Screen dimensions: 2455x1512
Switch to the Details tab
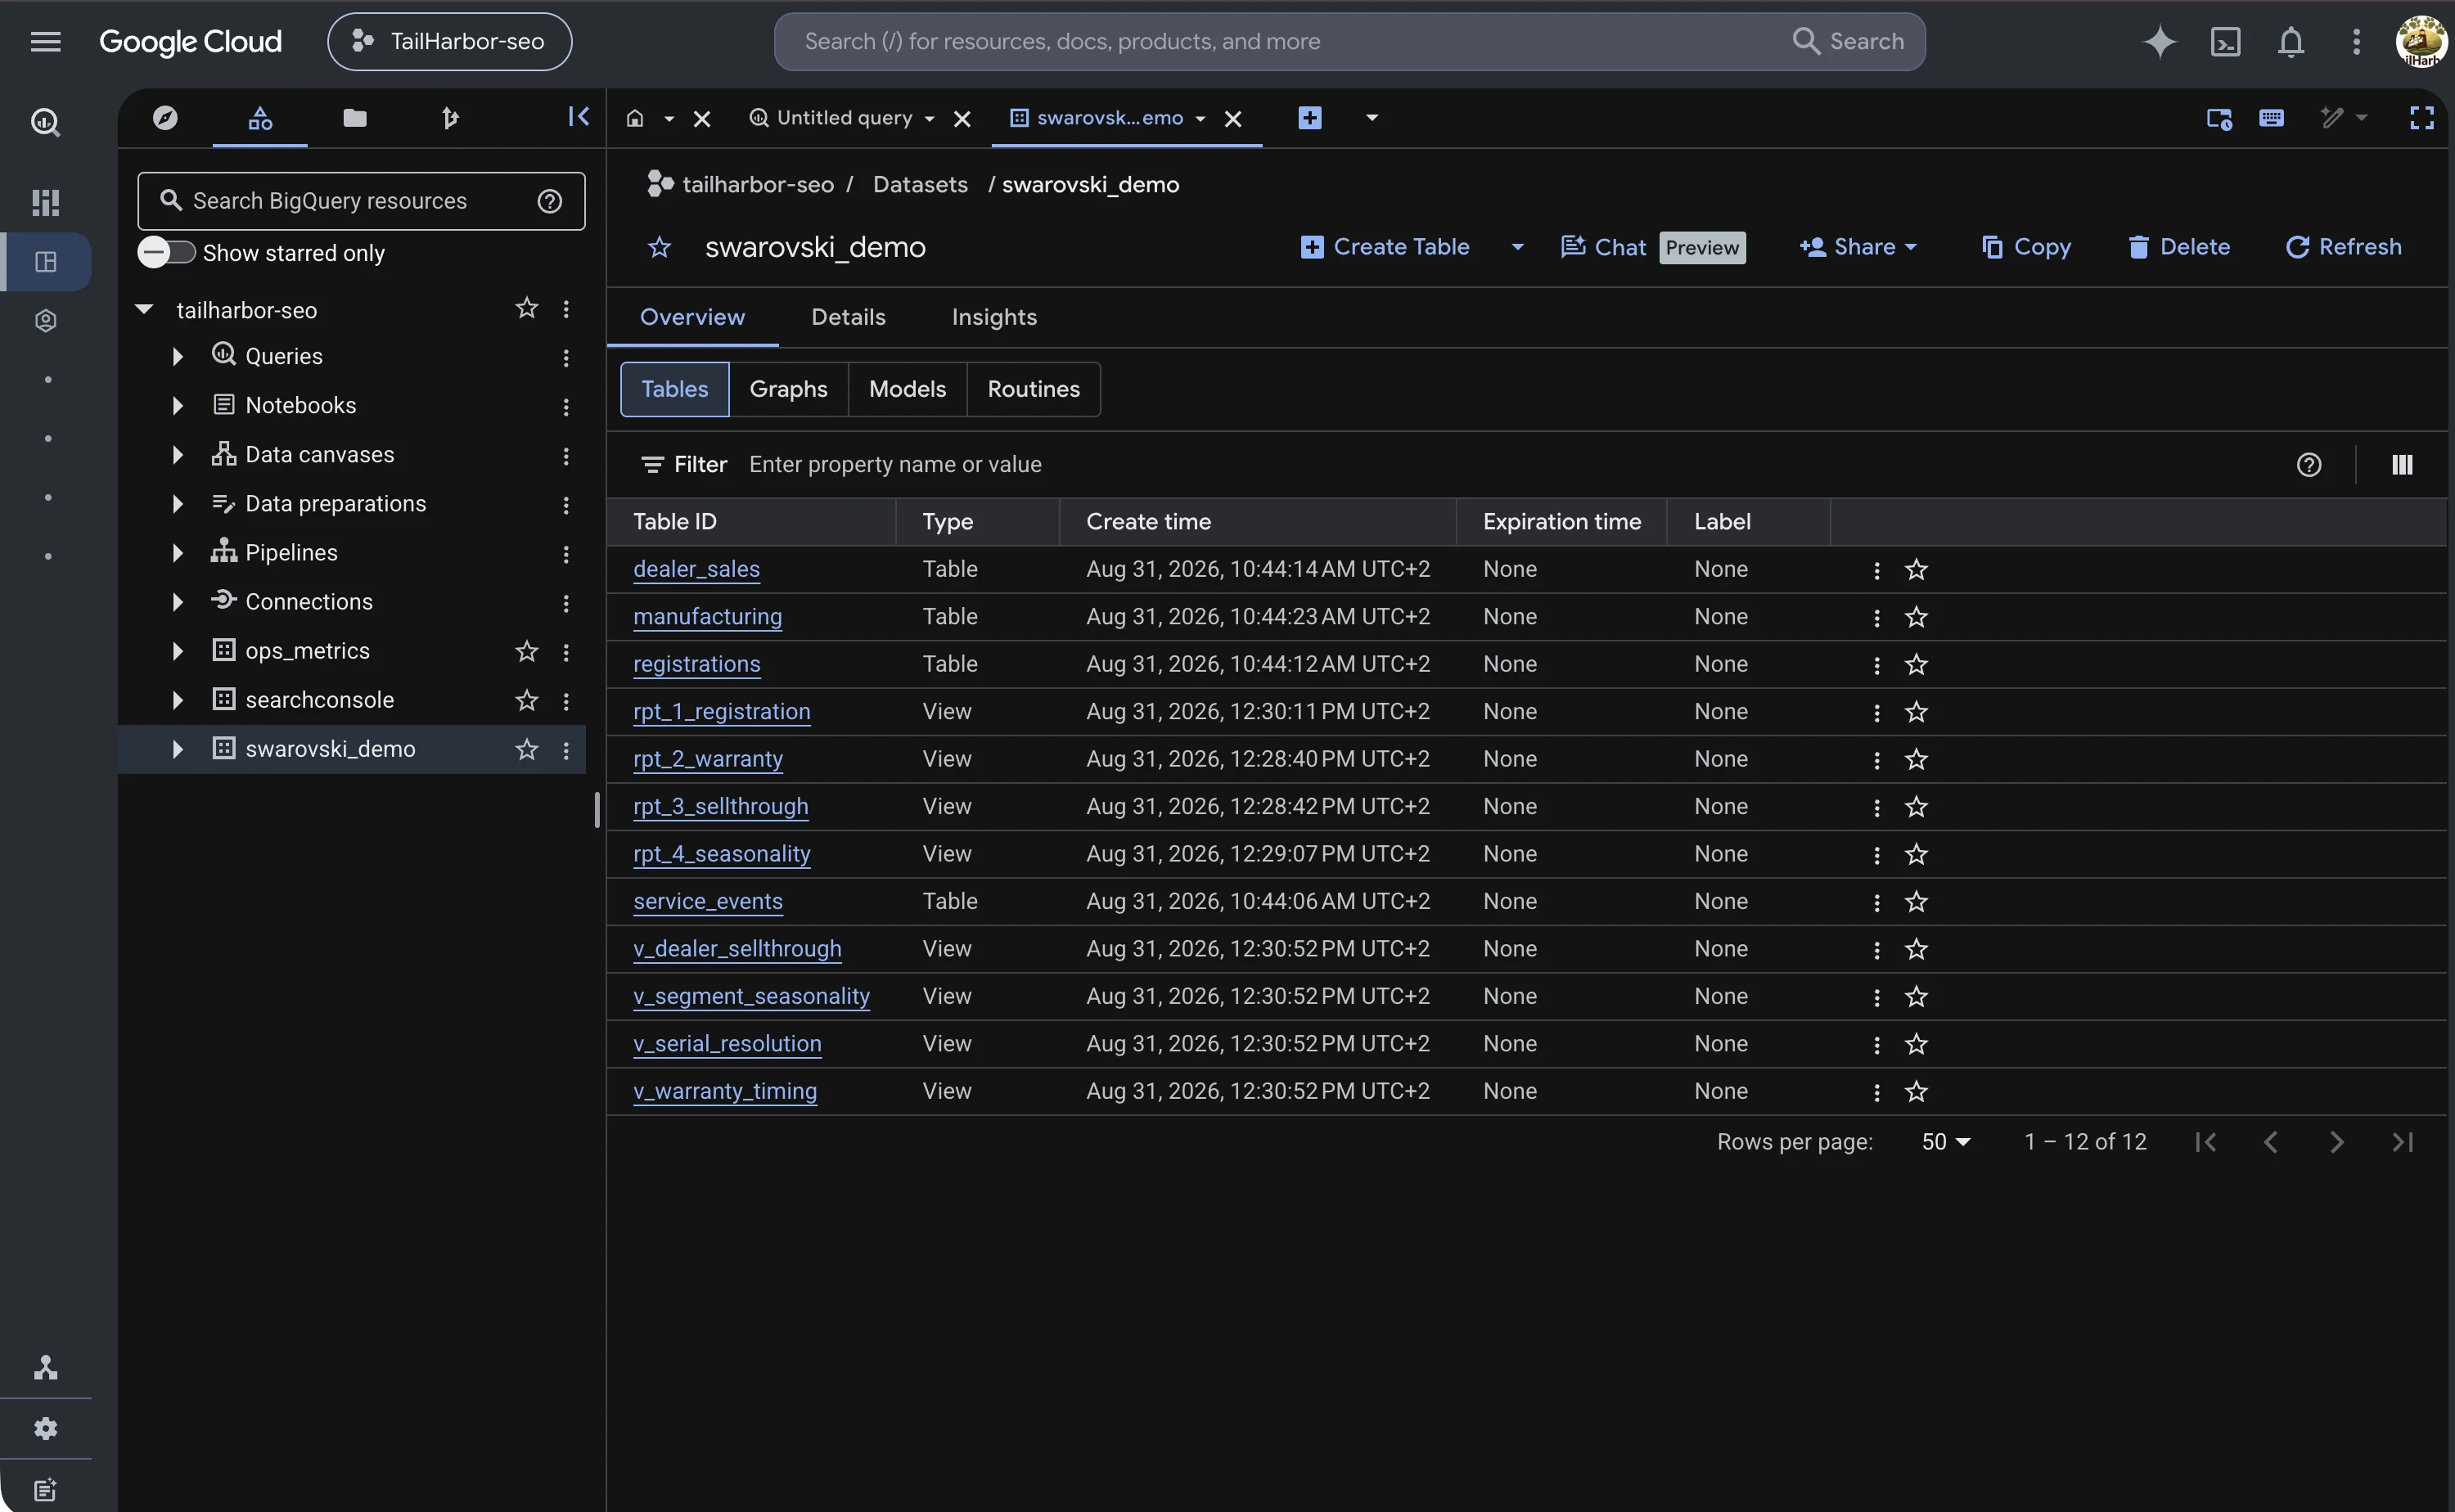[x=848, y=317]
